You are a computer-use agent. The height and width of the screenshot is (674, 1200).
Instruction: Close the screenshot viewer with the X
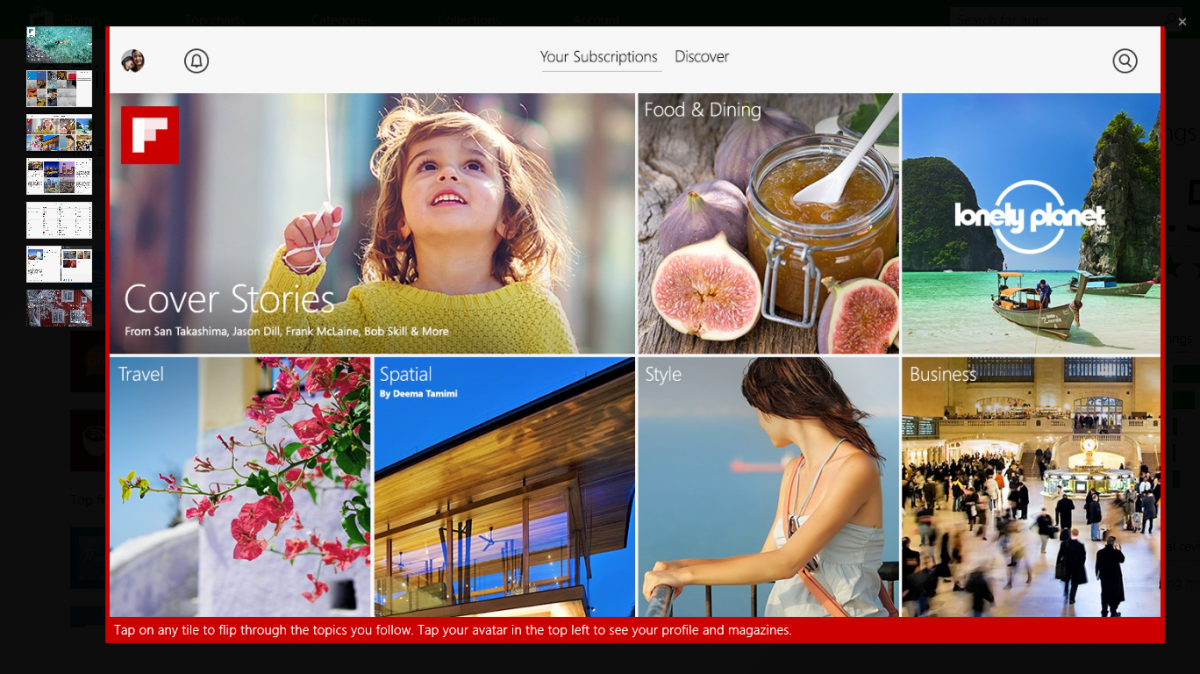(x=1182, y=21)
